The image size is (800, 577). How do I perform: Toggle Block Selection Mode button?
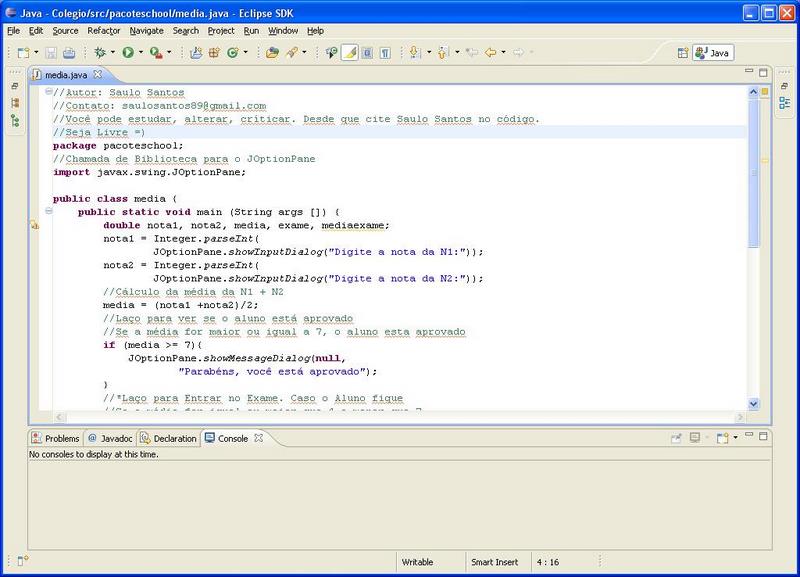(367, 53)
